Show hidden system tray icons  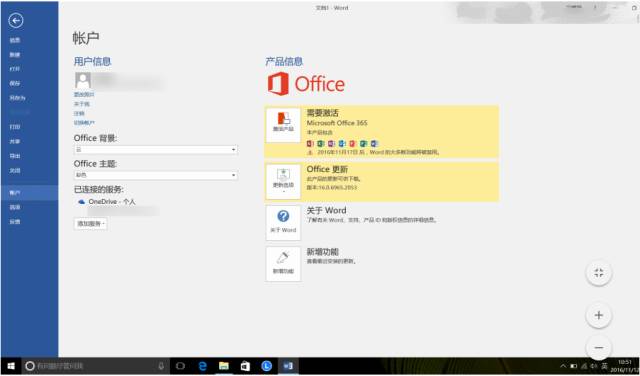click(564, 366)
